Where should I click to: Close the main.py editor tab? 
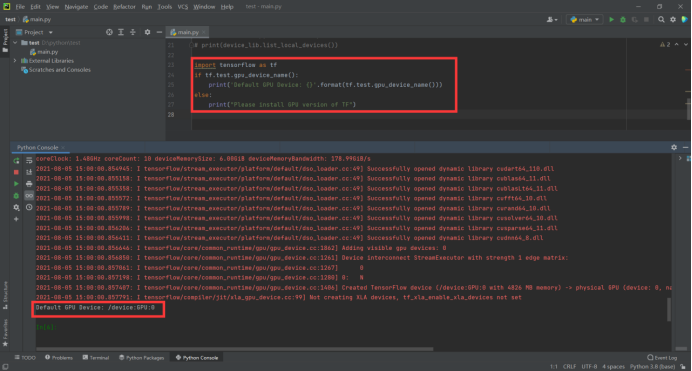tap(203, 32)
